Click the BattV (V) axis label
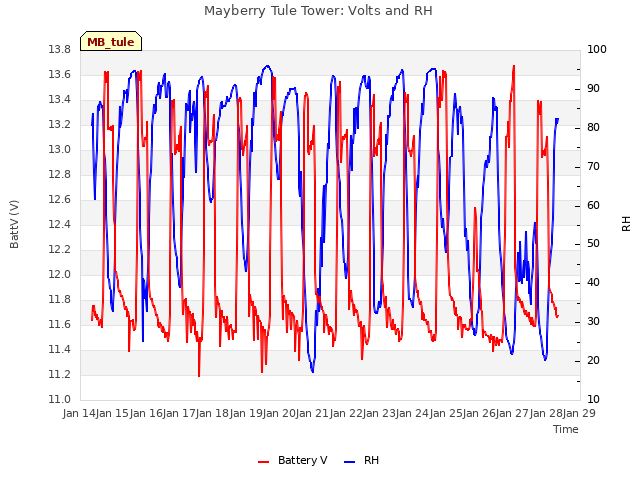This screenshot has height=480, width=640. [14, 224]
